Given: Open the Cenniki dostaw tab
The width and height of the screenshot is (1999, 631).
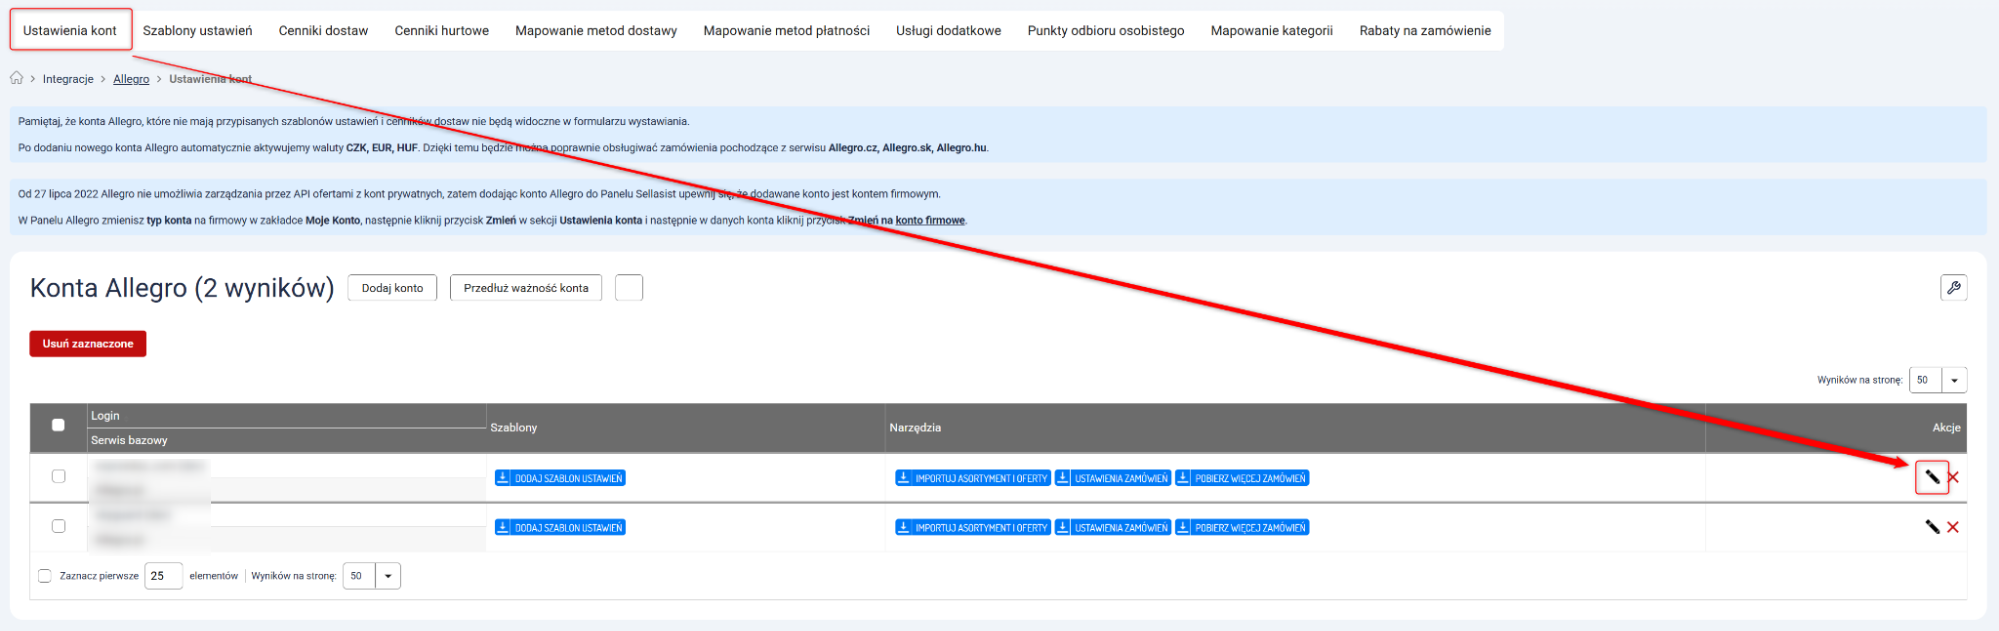Looking at the screenshot, I should coord(323,31).
